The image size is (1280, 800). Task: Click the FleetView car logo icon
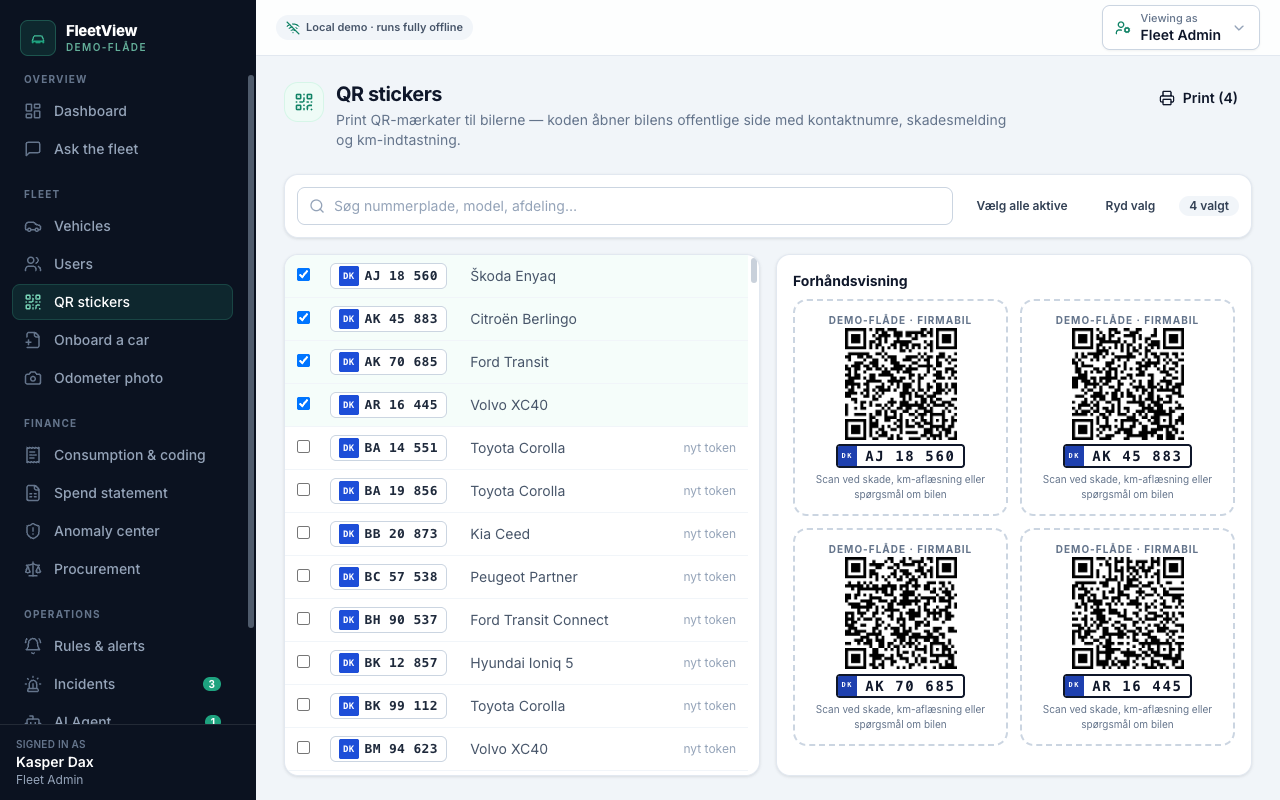click(38, 38)
